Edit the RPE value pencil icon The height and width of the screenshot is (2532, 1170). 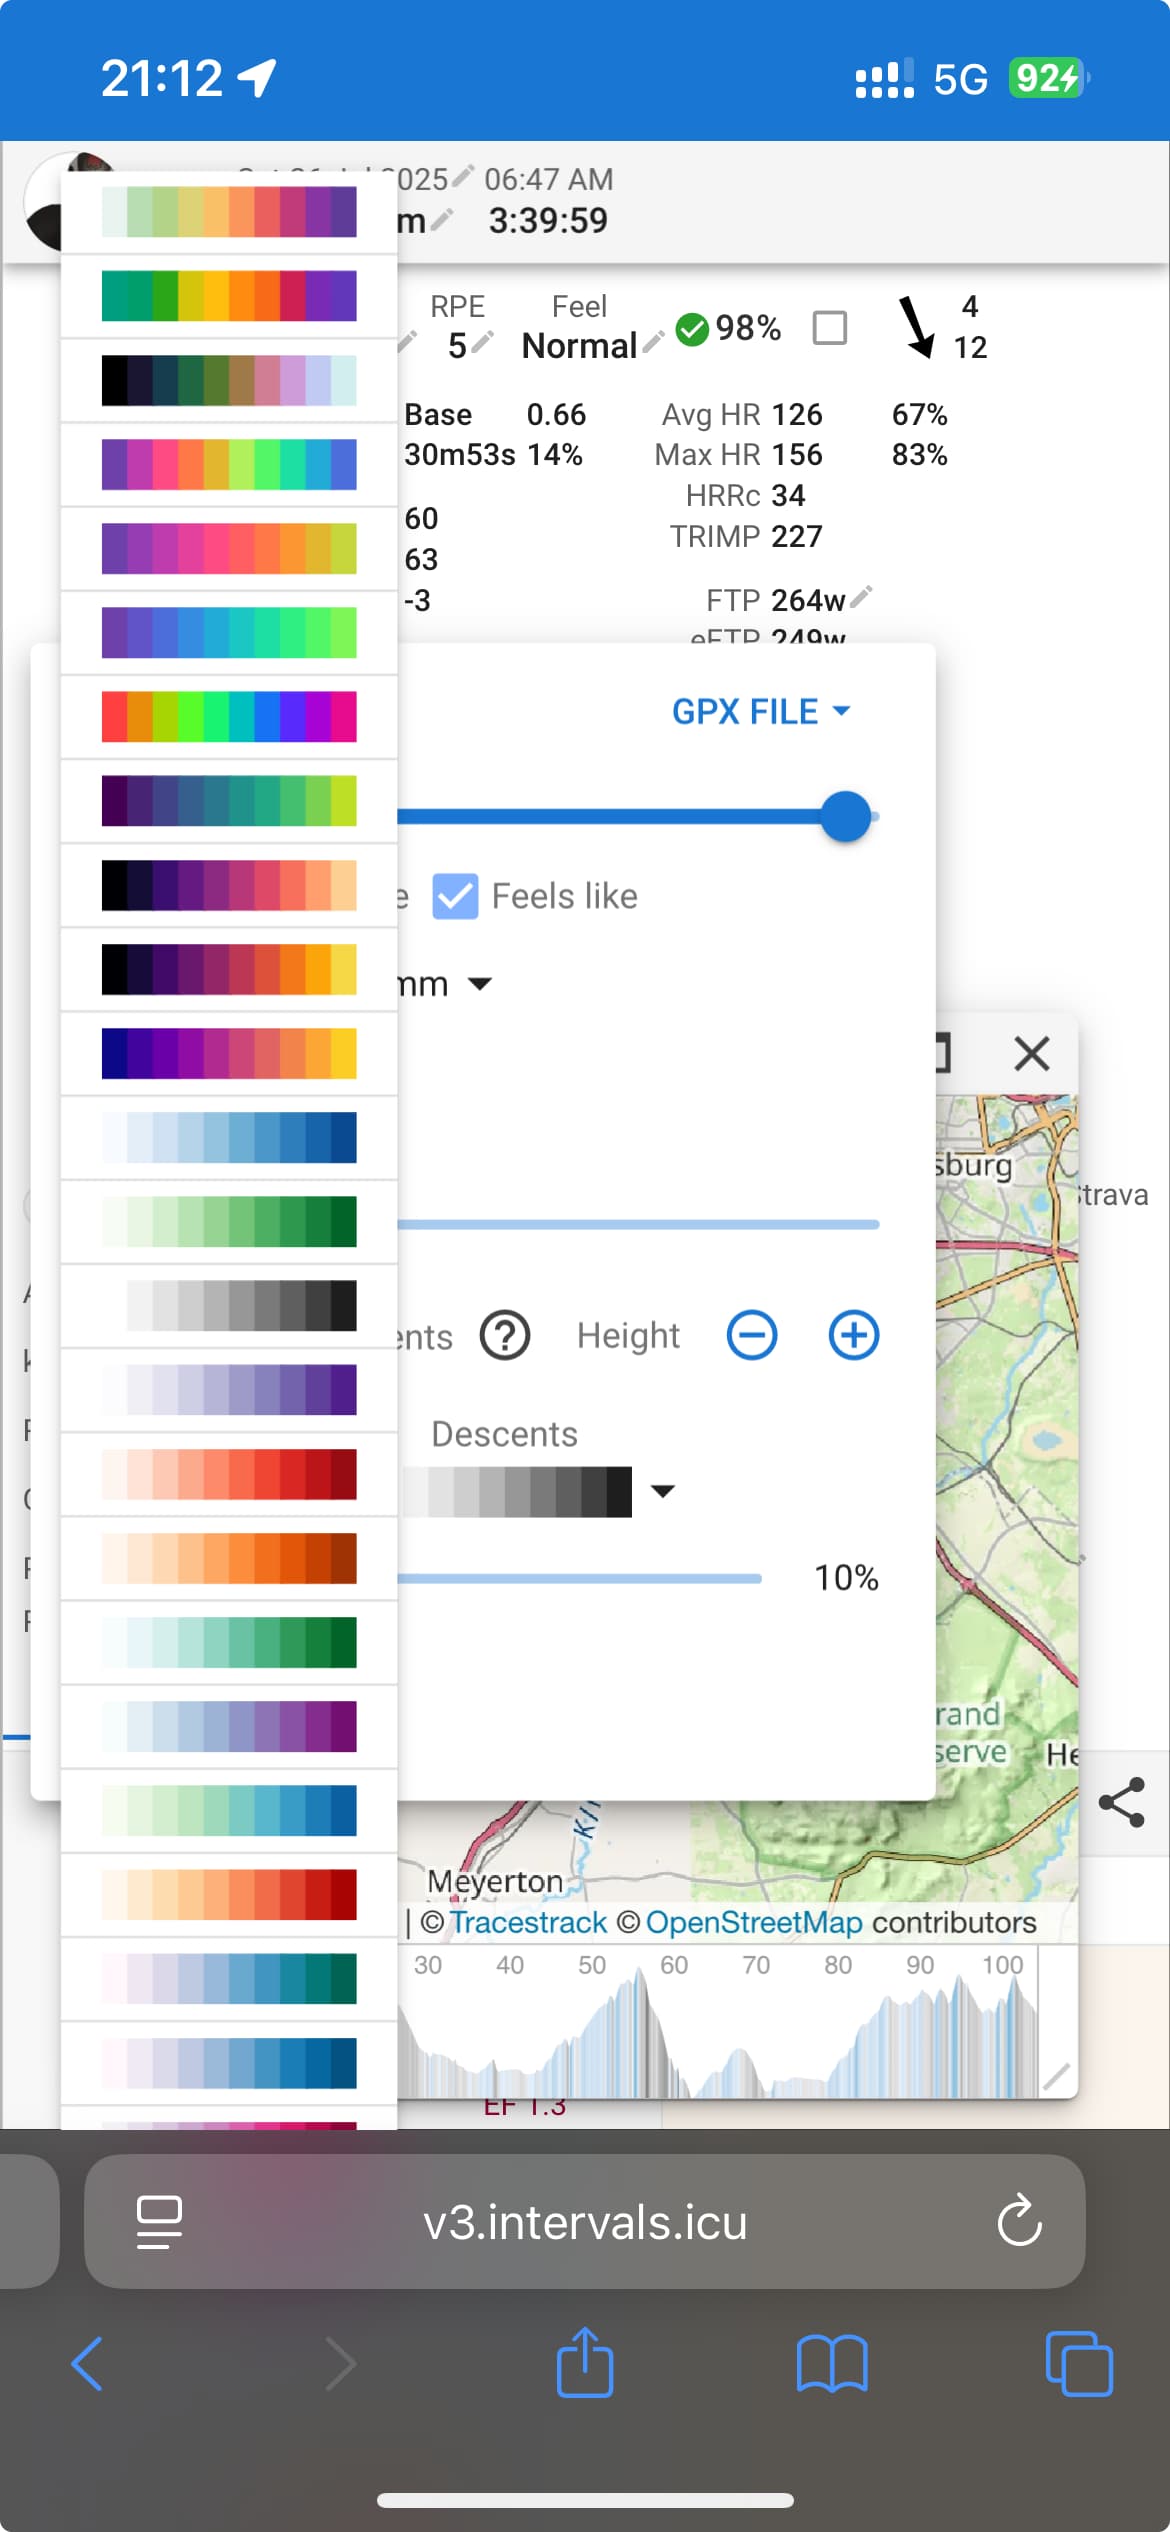tap(483, 343)
